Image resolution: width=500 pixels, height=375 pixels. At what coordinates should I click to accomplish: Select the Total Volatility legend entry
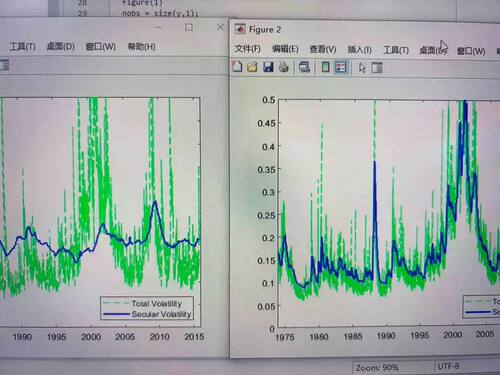156,303
